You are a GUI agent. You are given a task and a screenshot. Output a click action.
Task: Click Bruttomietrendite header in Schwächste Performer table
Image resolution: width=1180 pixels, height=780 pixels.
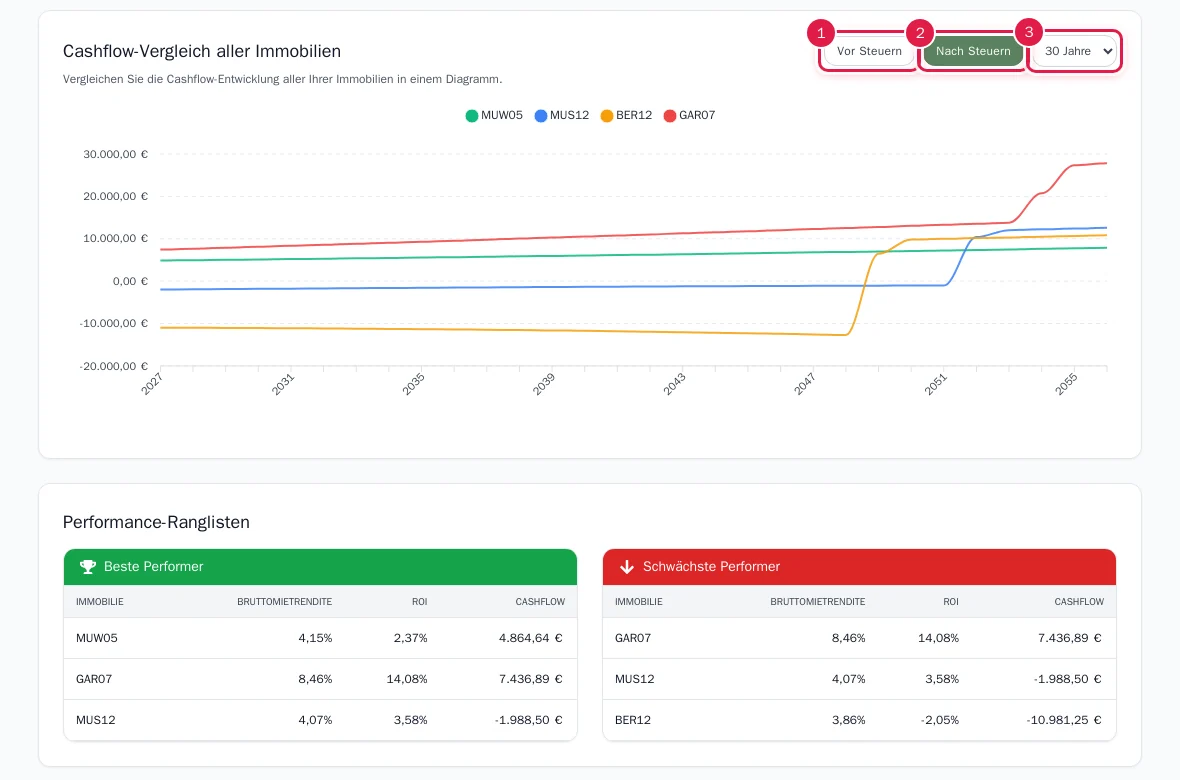817,602
